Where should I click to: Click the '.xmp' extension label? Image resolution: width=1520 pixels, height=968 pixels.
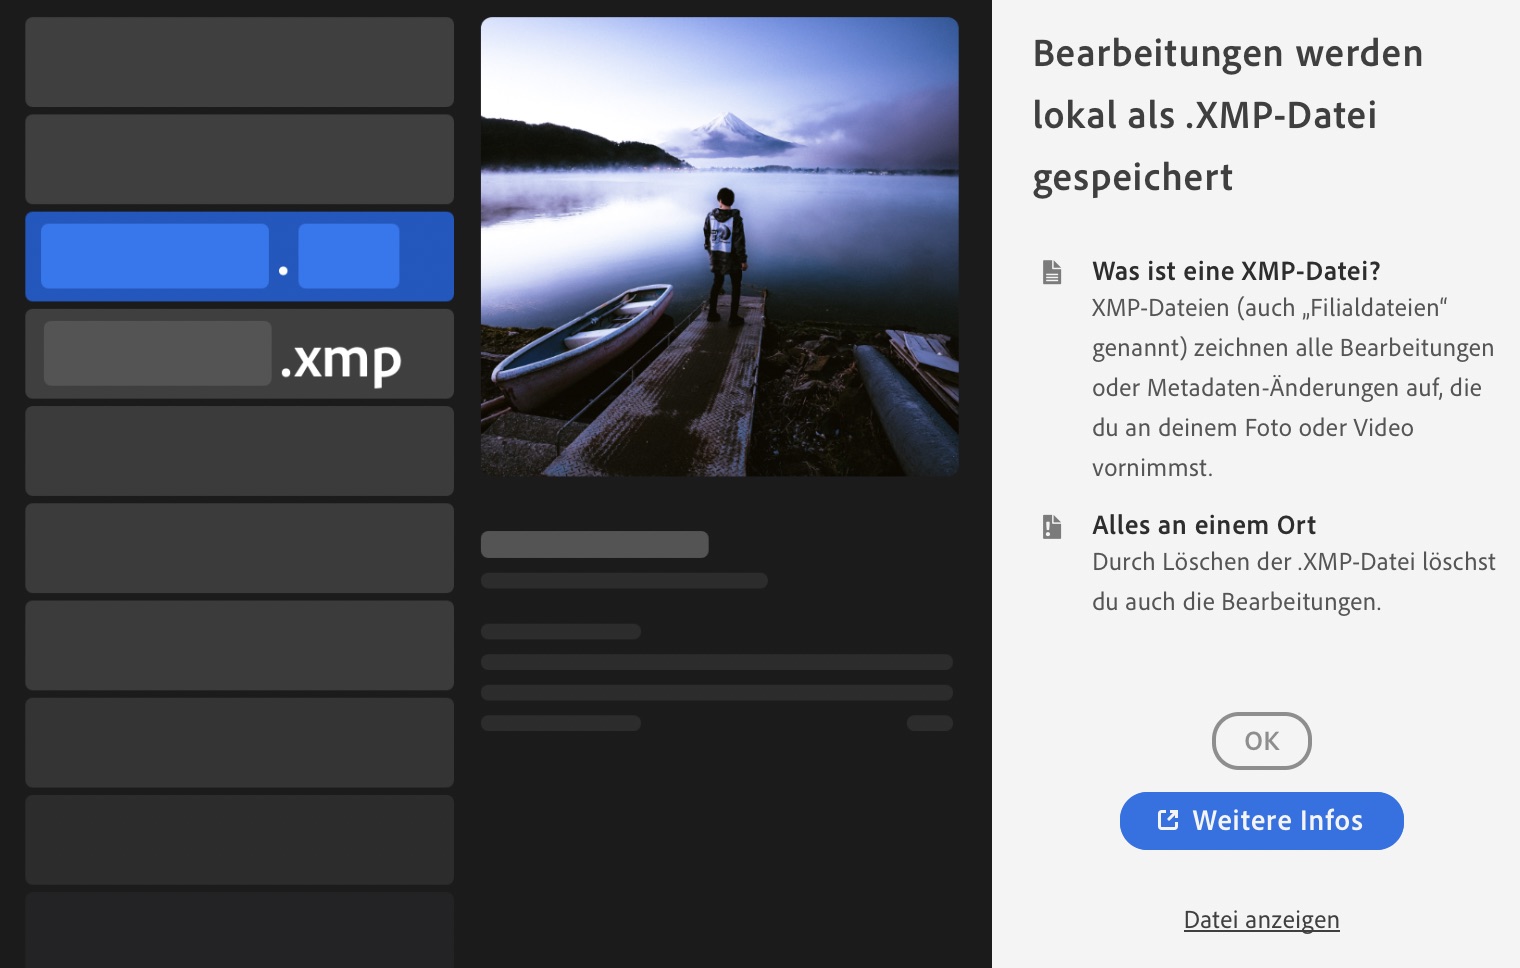click(x=341, y=361)
